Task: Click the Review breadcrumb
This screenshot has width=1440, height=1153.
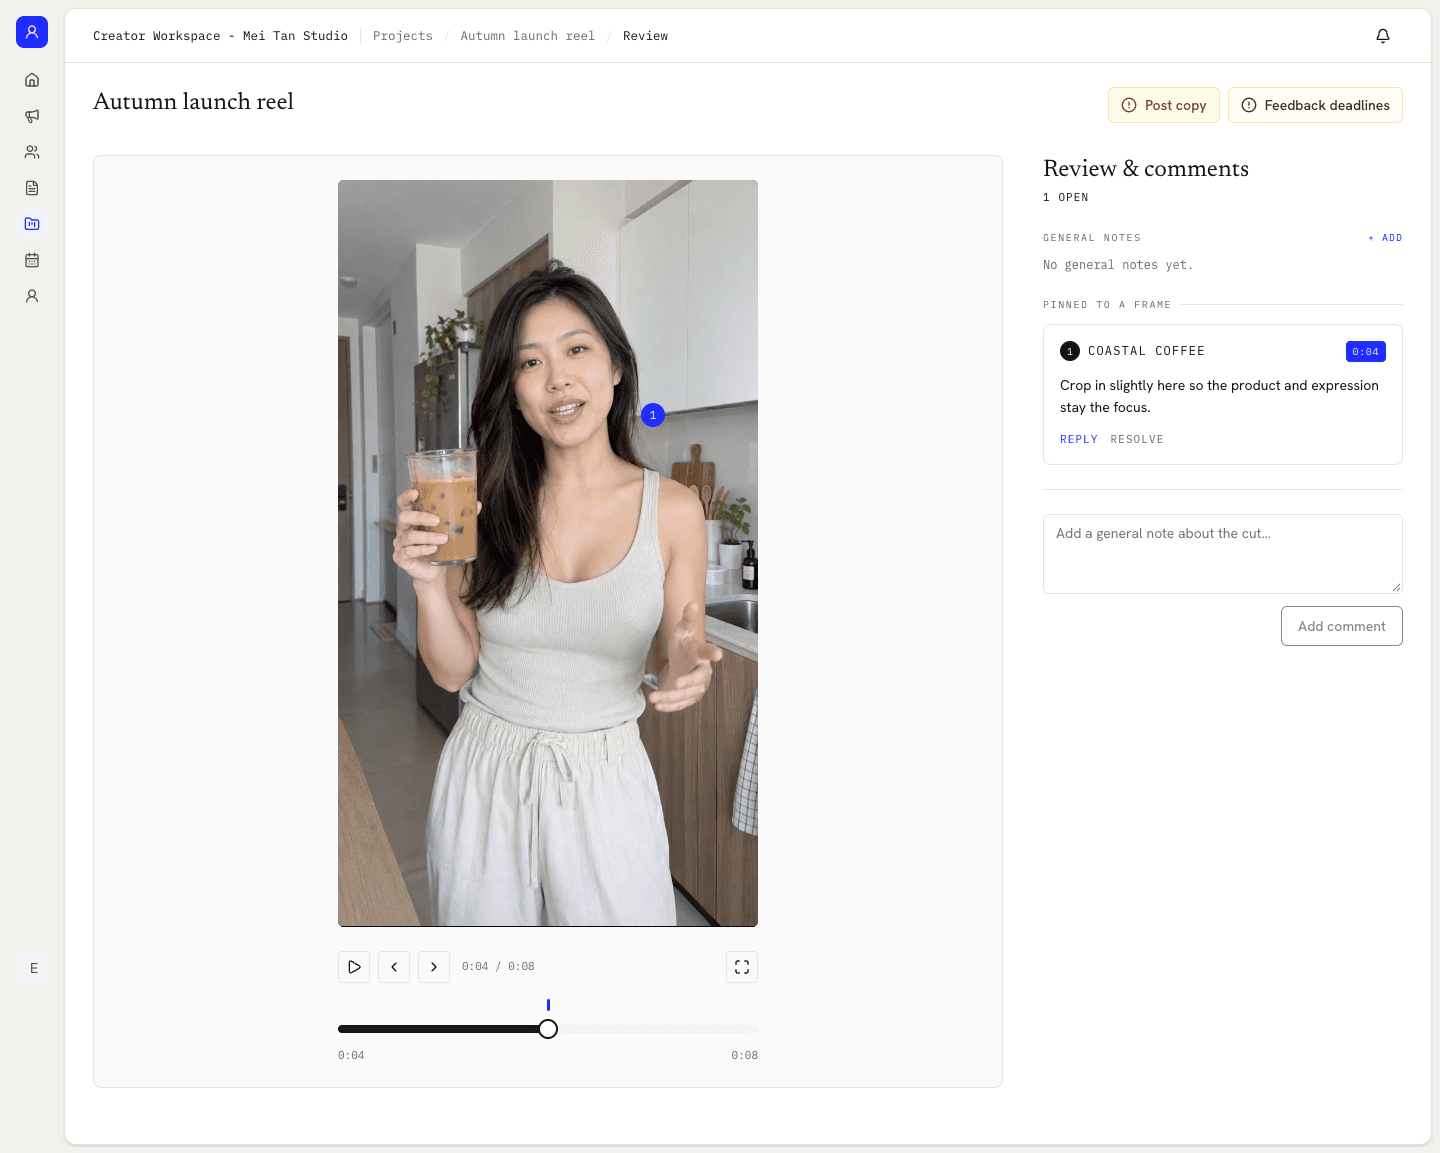Action: click(x=645, y=36)
